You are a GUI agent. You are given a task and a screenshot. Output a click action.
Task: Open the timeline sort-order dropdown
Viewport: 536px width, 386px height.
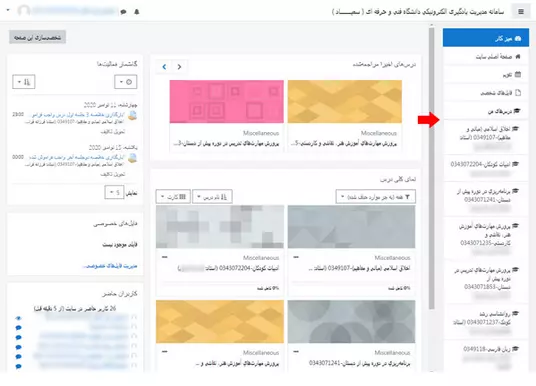coord(24,82)
